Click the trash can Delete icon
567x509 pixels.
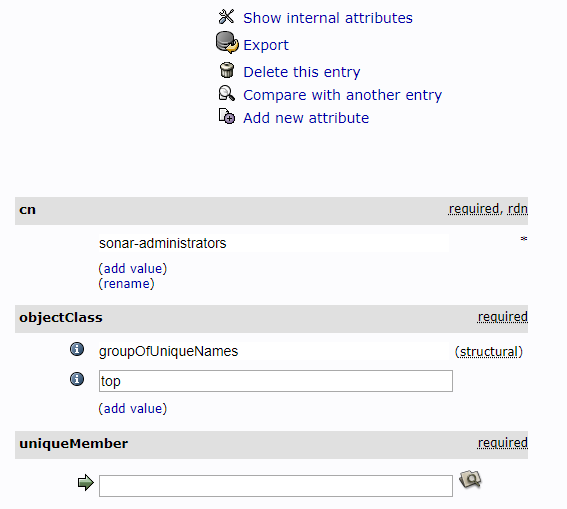[x=227, y=70]
